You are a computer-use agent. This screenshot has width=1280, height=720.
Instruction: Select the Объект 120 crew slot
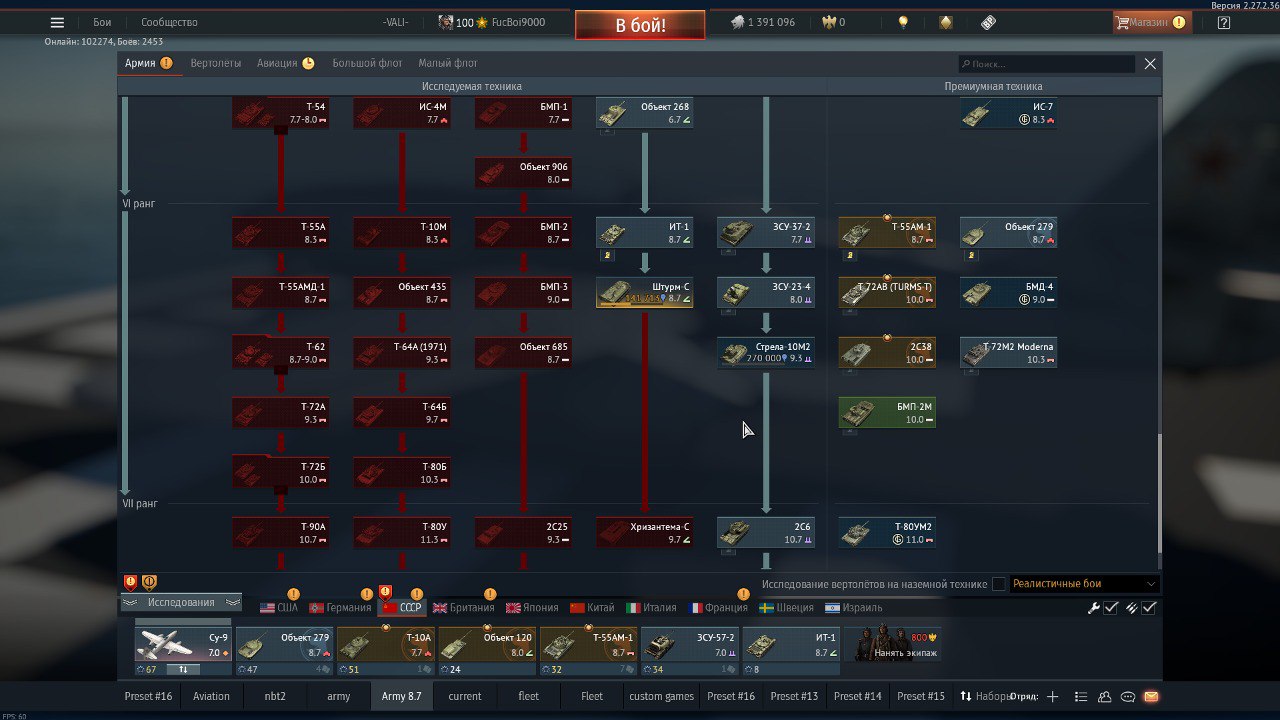coord(486,644)
